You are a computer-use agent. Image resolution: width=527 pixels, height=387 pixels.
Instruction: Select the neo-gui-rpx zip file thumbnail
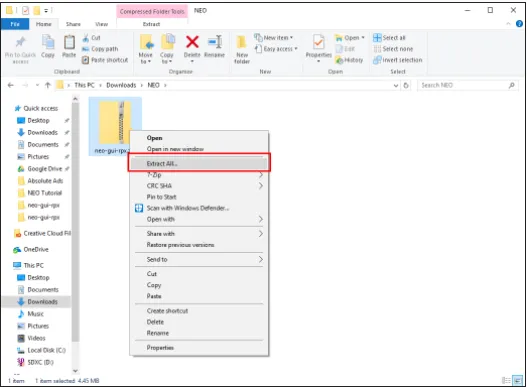tap(115, 123)
